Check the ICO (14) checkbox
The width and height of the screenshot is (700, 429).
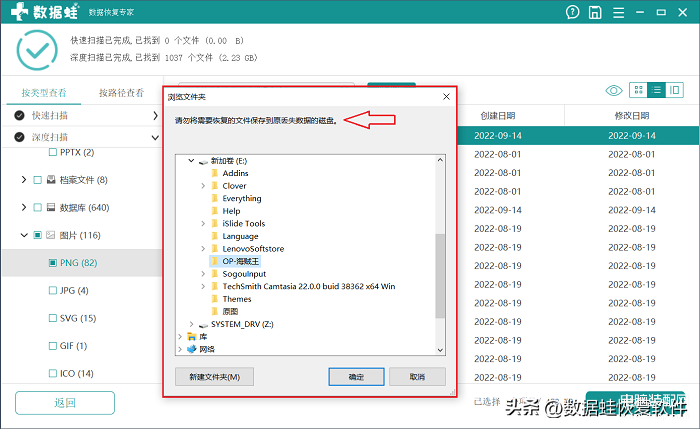coord(52,374)
